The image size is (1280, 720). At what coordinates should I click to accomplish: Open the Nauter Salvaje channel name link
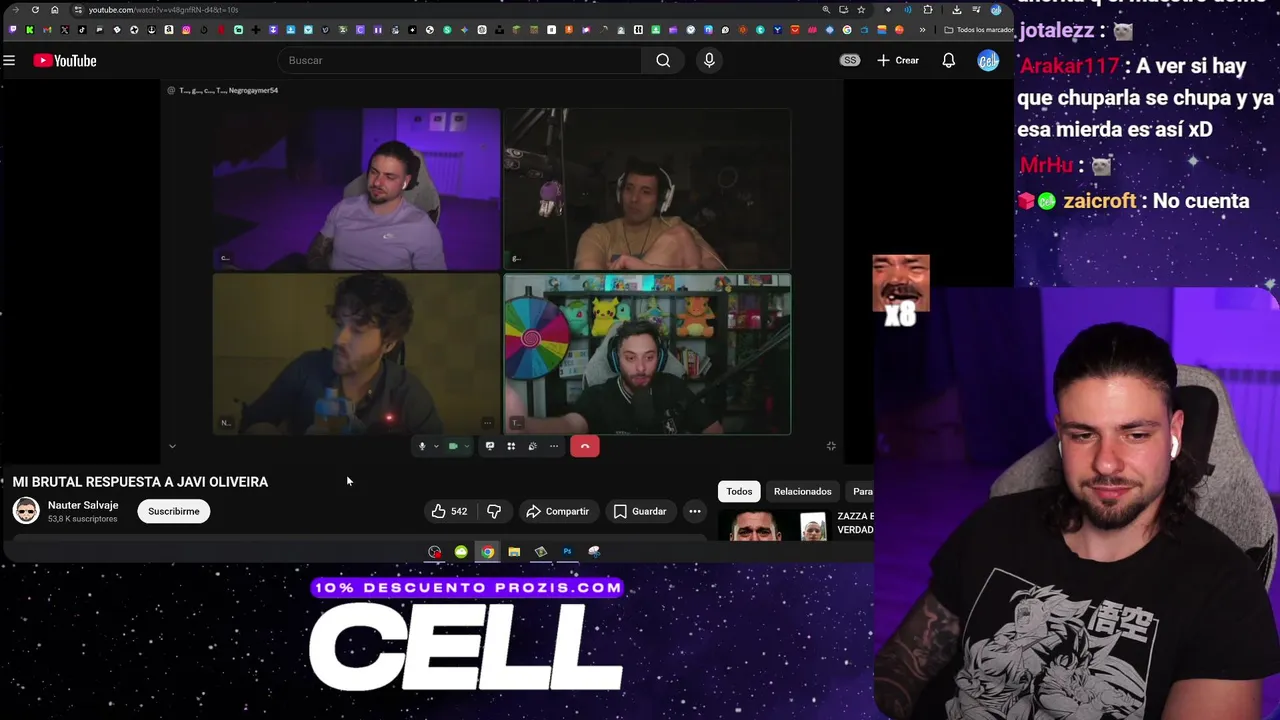83,505
